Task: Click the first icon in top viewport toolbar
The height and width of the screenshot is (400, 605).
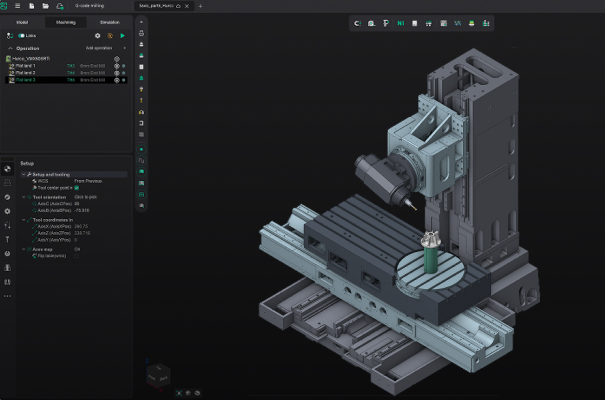Action: pos(358,22)
